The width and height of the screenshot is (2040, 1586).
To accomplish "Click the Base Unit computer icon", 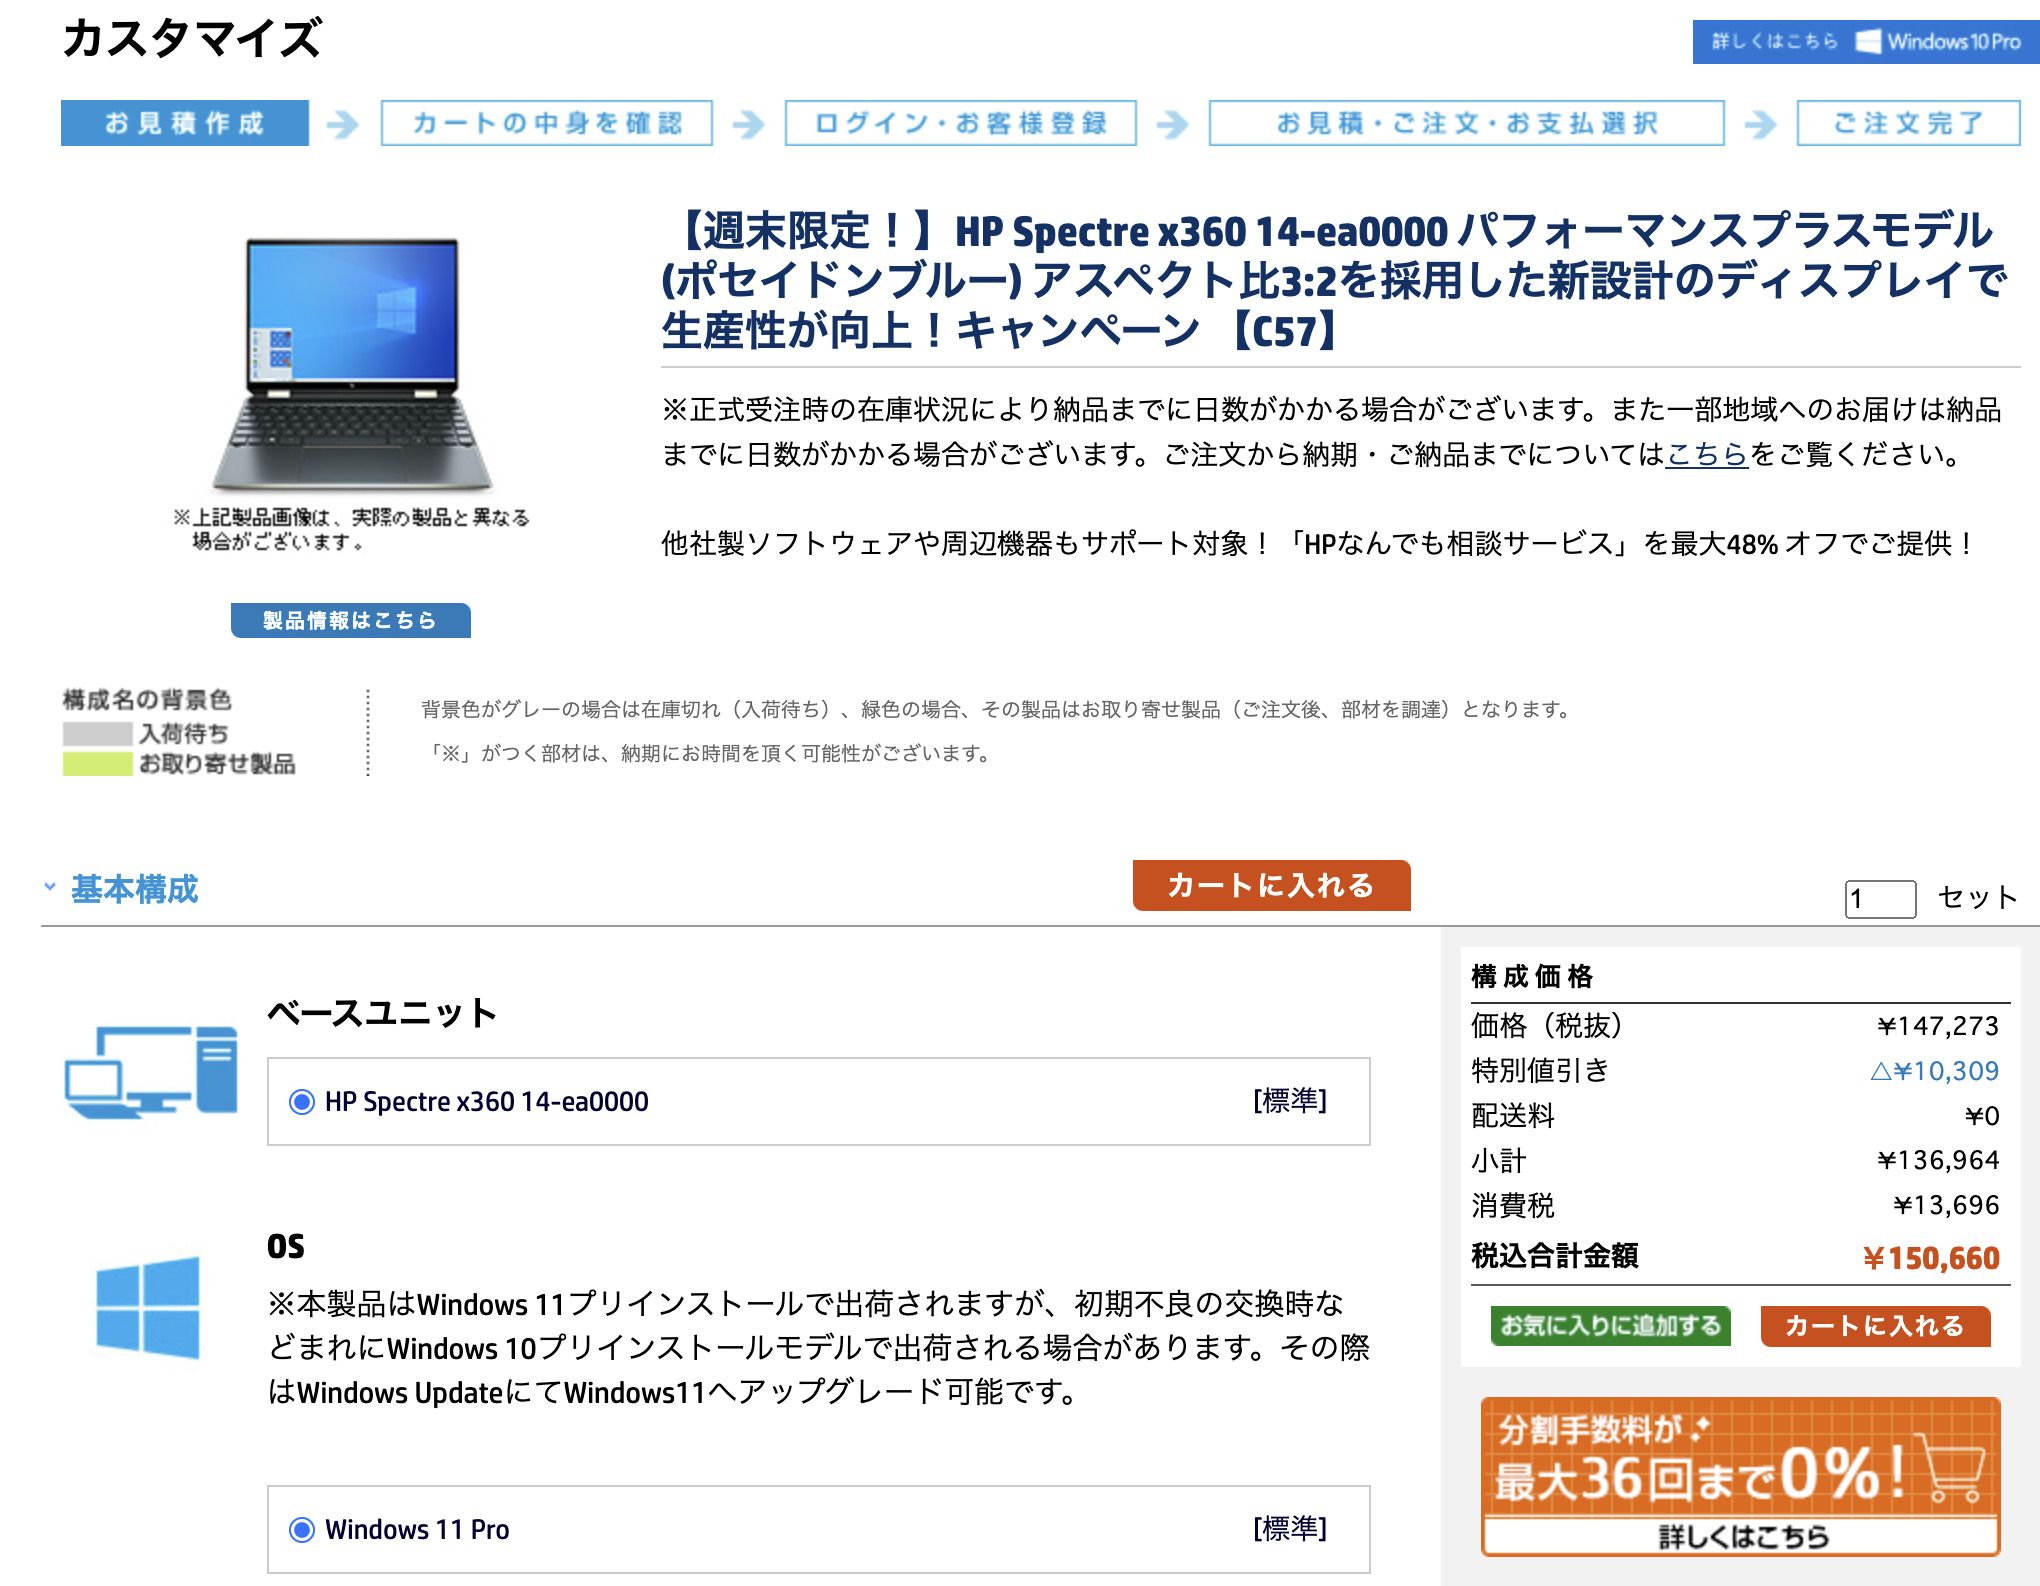I will point(151,1072).
